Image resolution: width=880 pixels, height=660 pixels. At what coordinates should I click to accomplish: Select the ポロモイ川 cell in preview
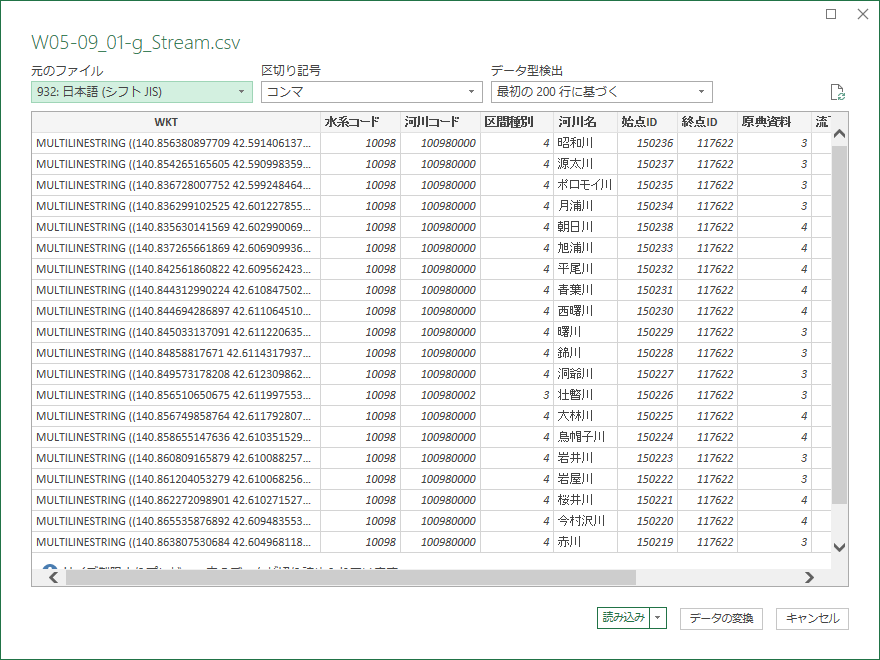pos(584,185)
